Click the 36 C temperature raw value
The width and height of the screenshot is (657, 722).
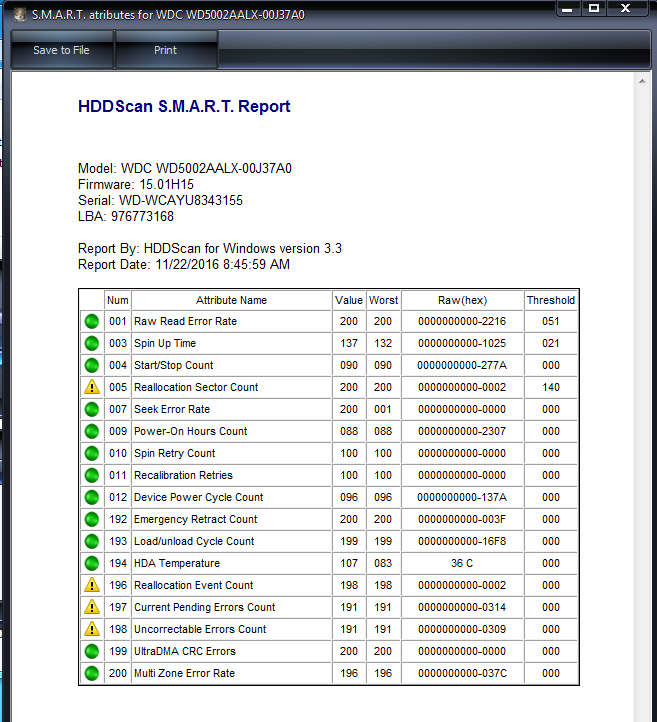[462, 563]
